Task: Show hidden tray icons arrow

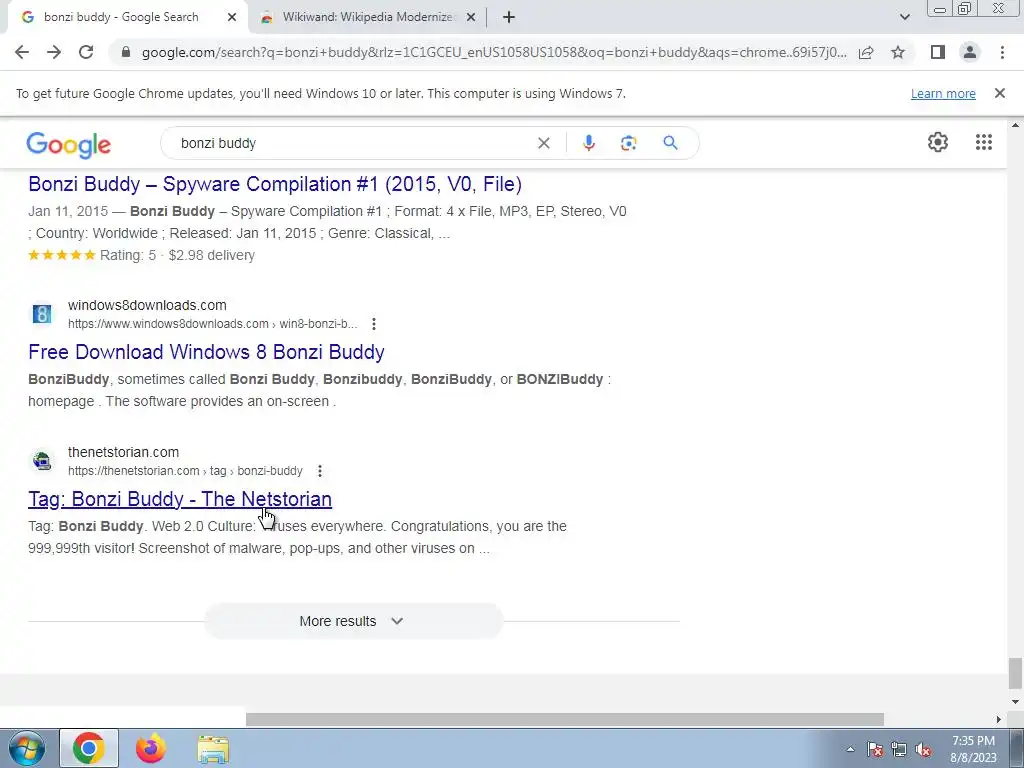Action: (850, 749)
